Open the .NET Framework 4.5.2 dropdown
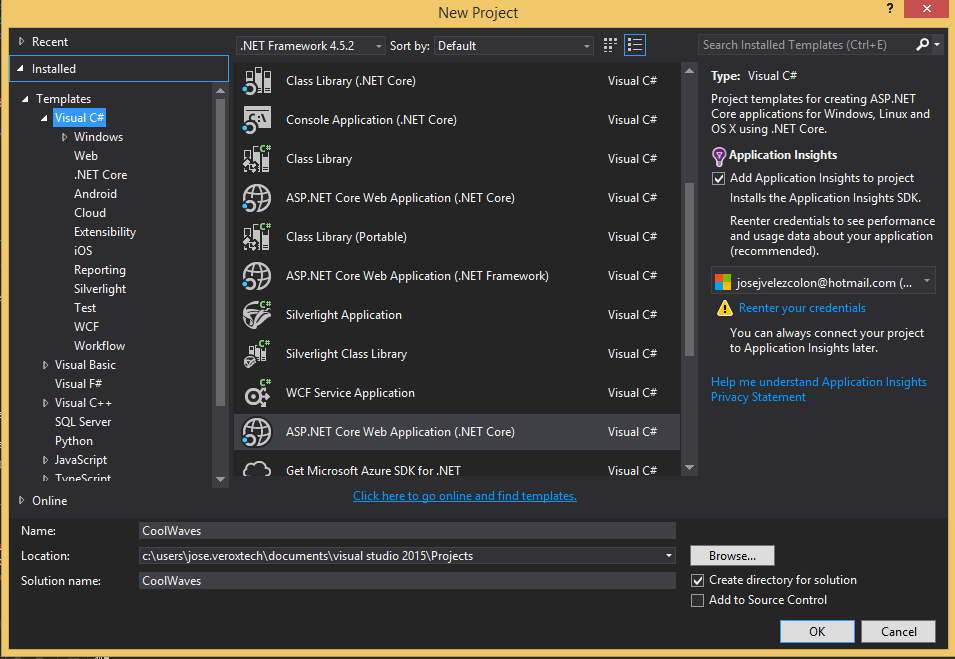Viewport: 955px width, 659px height. pyautogui.click(x=378, y=45)
